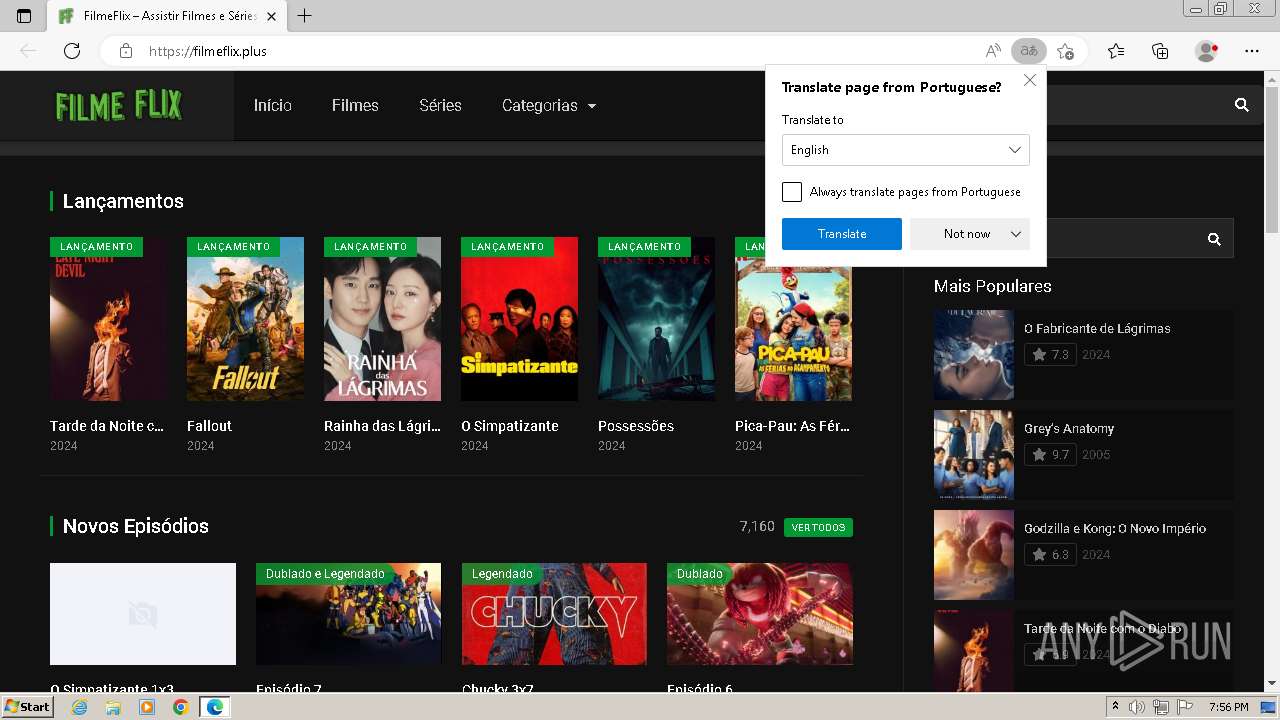Click the O Simpatizante title link
Viewport: 1280px width, 720px height.
pyautogui.click(x=510, y=426)
